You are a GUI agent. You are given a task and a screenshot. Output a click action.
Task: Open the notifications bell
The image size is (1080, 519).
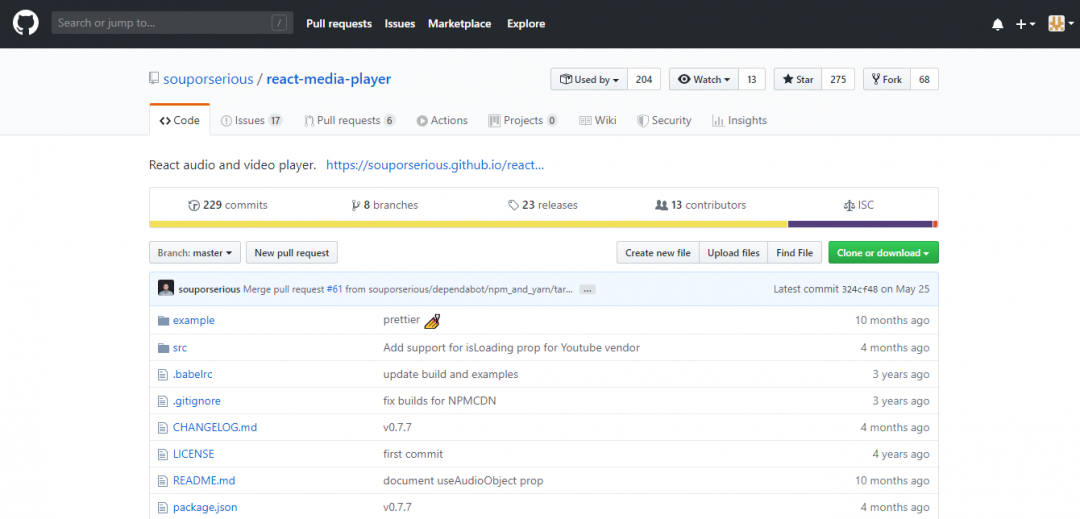tap(997, 24)
